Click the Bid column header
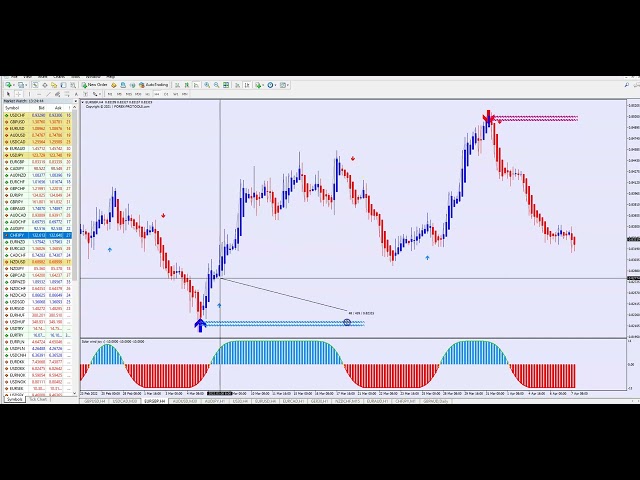 point(41,108)
